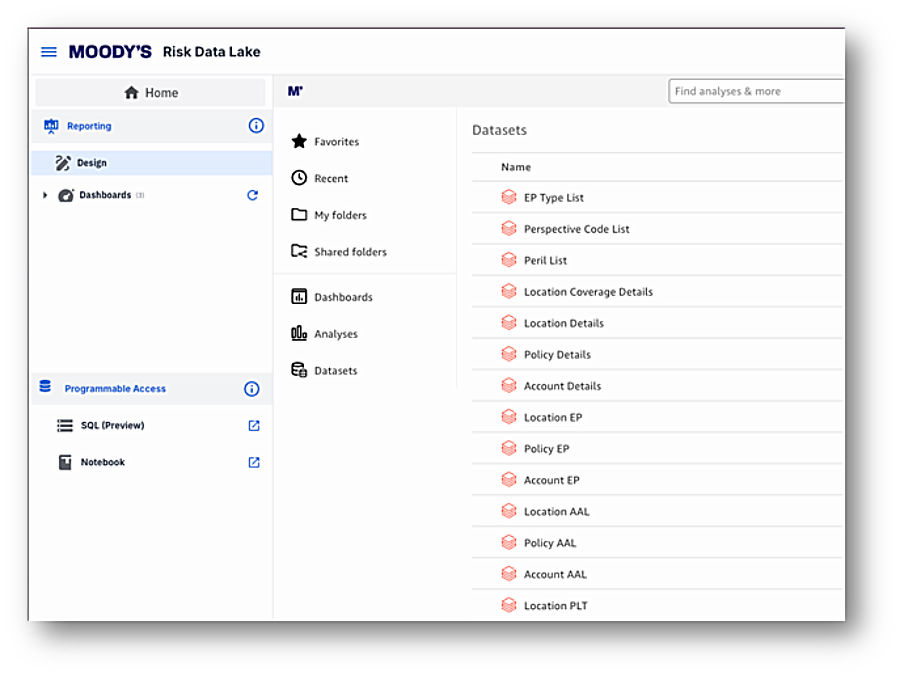Click the Policy Details dataset icon
This screenshot has height=676, width=900.
pos(509,354)
